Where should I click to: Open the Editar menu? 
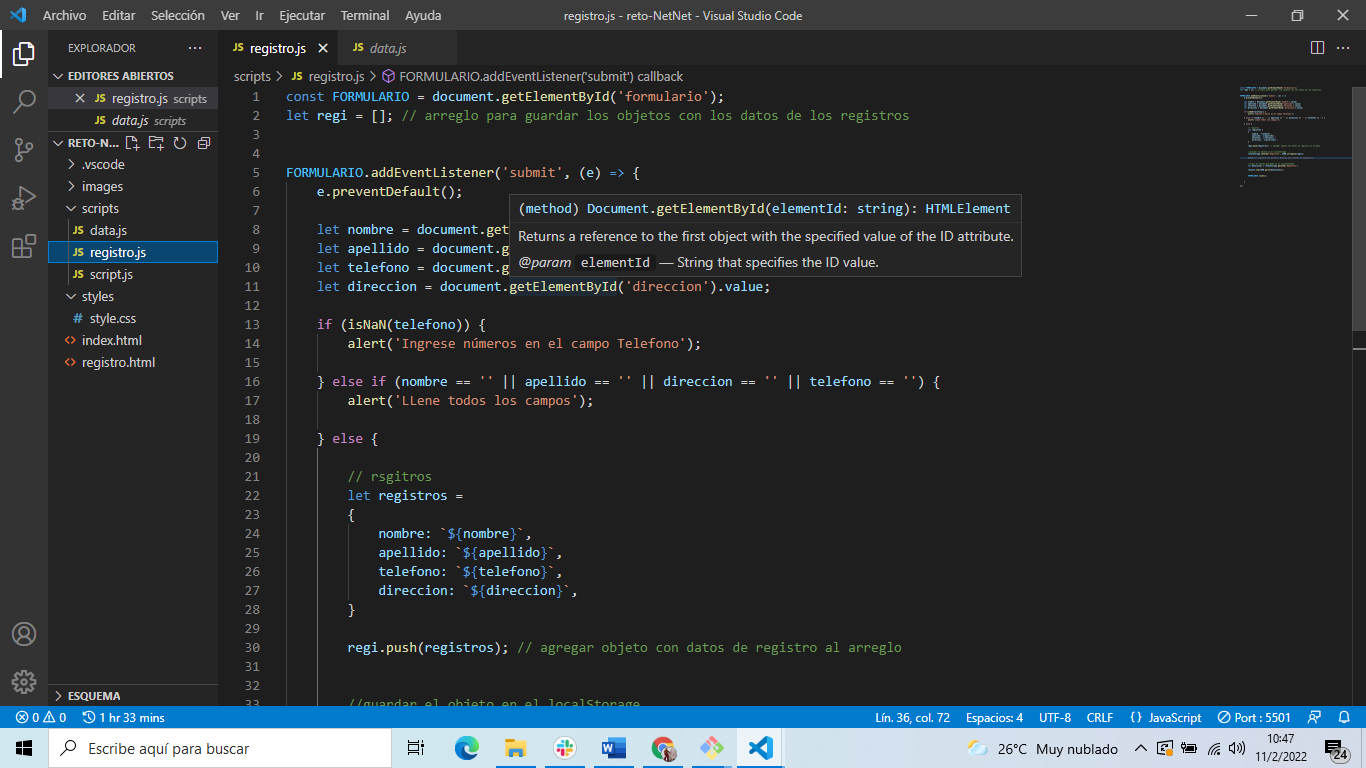(x=118, y=15)
